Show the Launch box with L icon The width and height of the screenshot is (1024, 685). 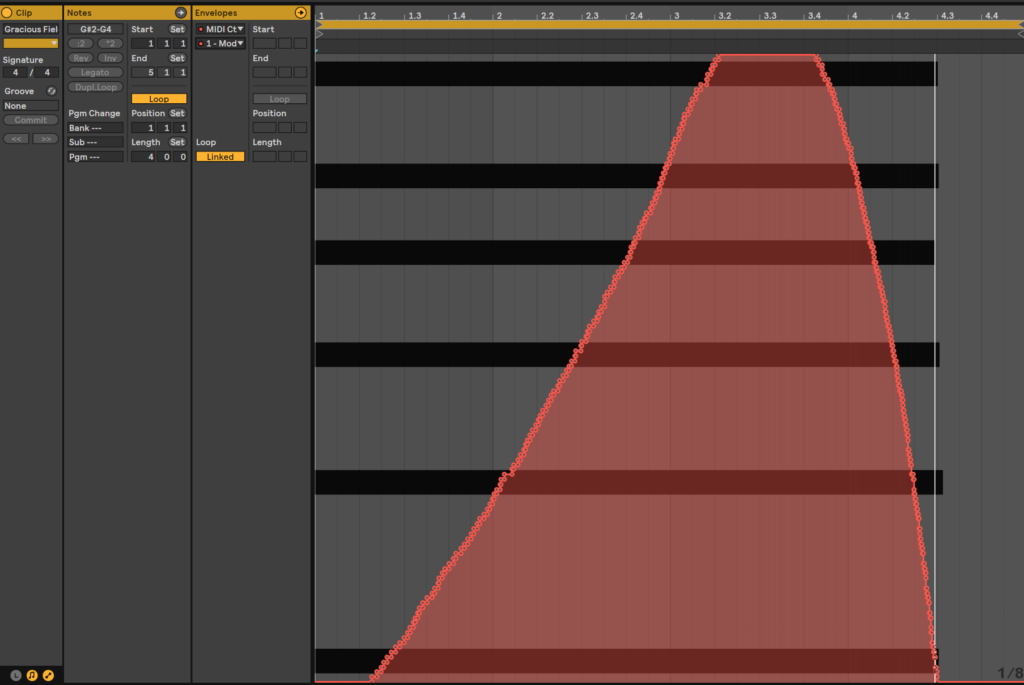pos(16,676)
